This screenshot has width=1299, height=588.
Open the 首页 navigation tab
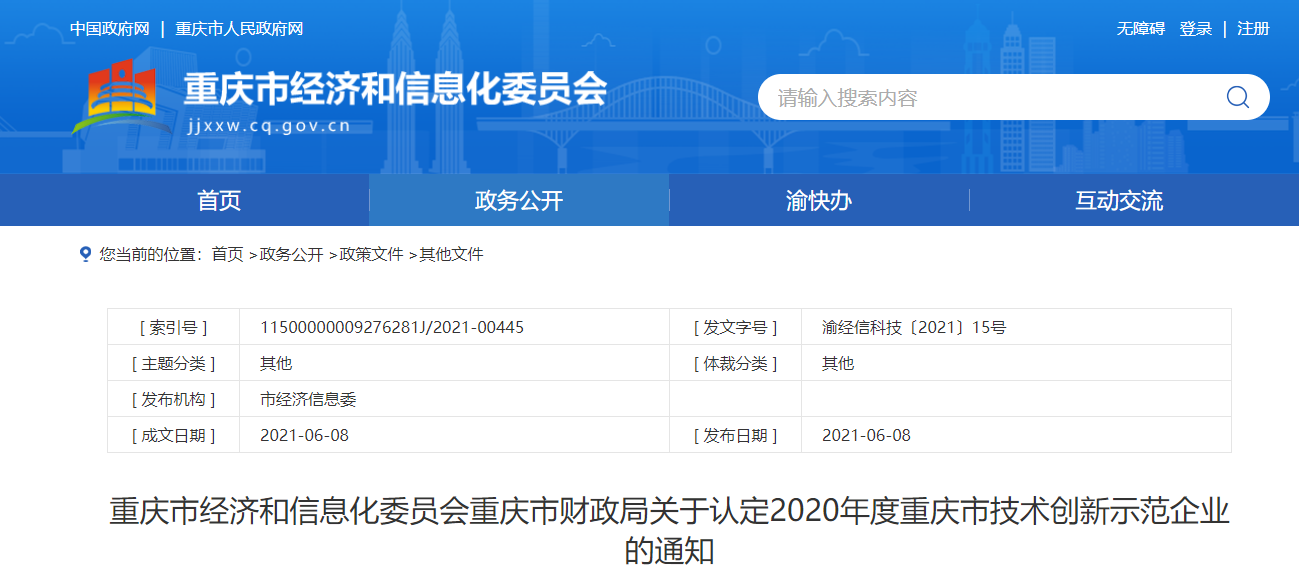tap(219, 201)
